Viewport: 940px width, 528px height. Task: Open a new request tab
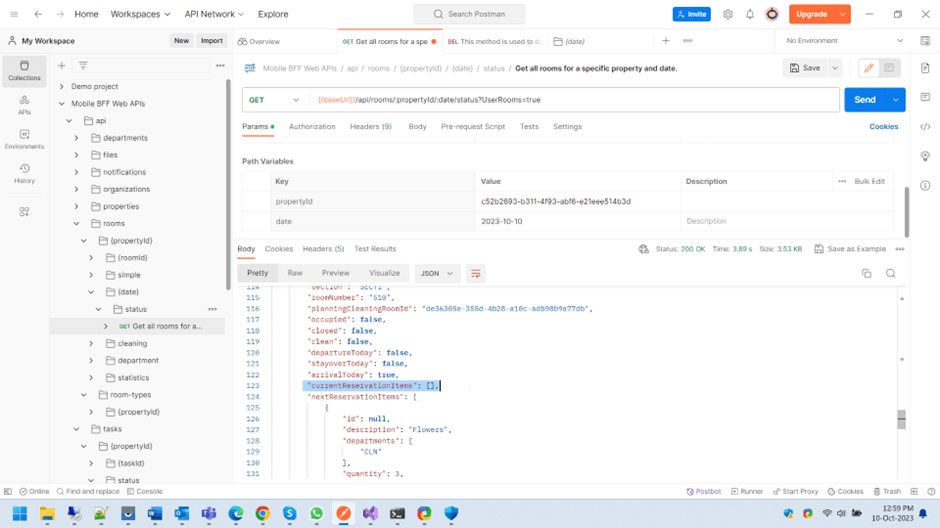(x=665, y=41)
